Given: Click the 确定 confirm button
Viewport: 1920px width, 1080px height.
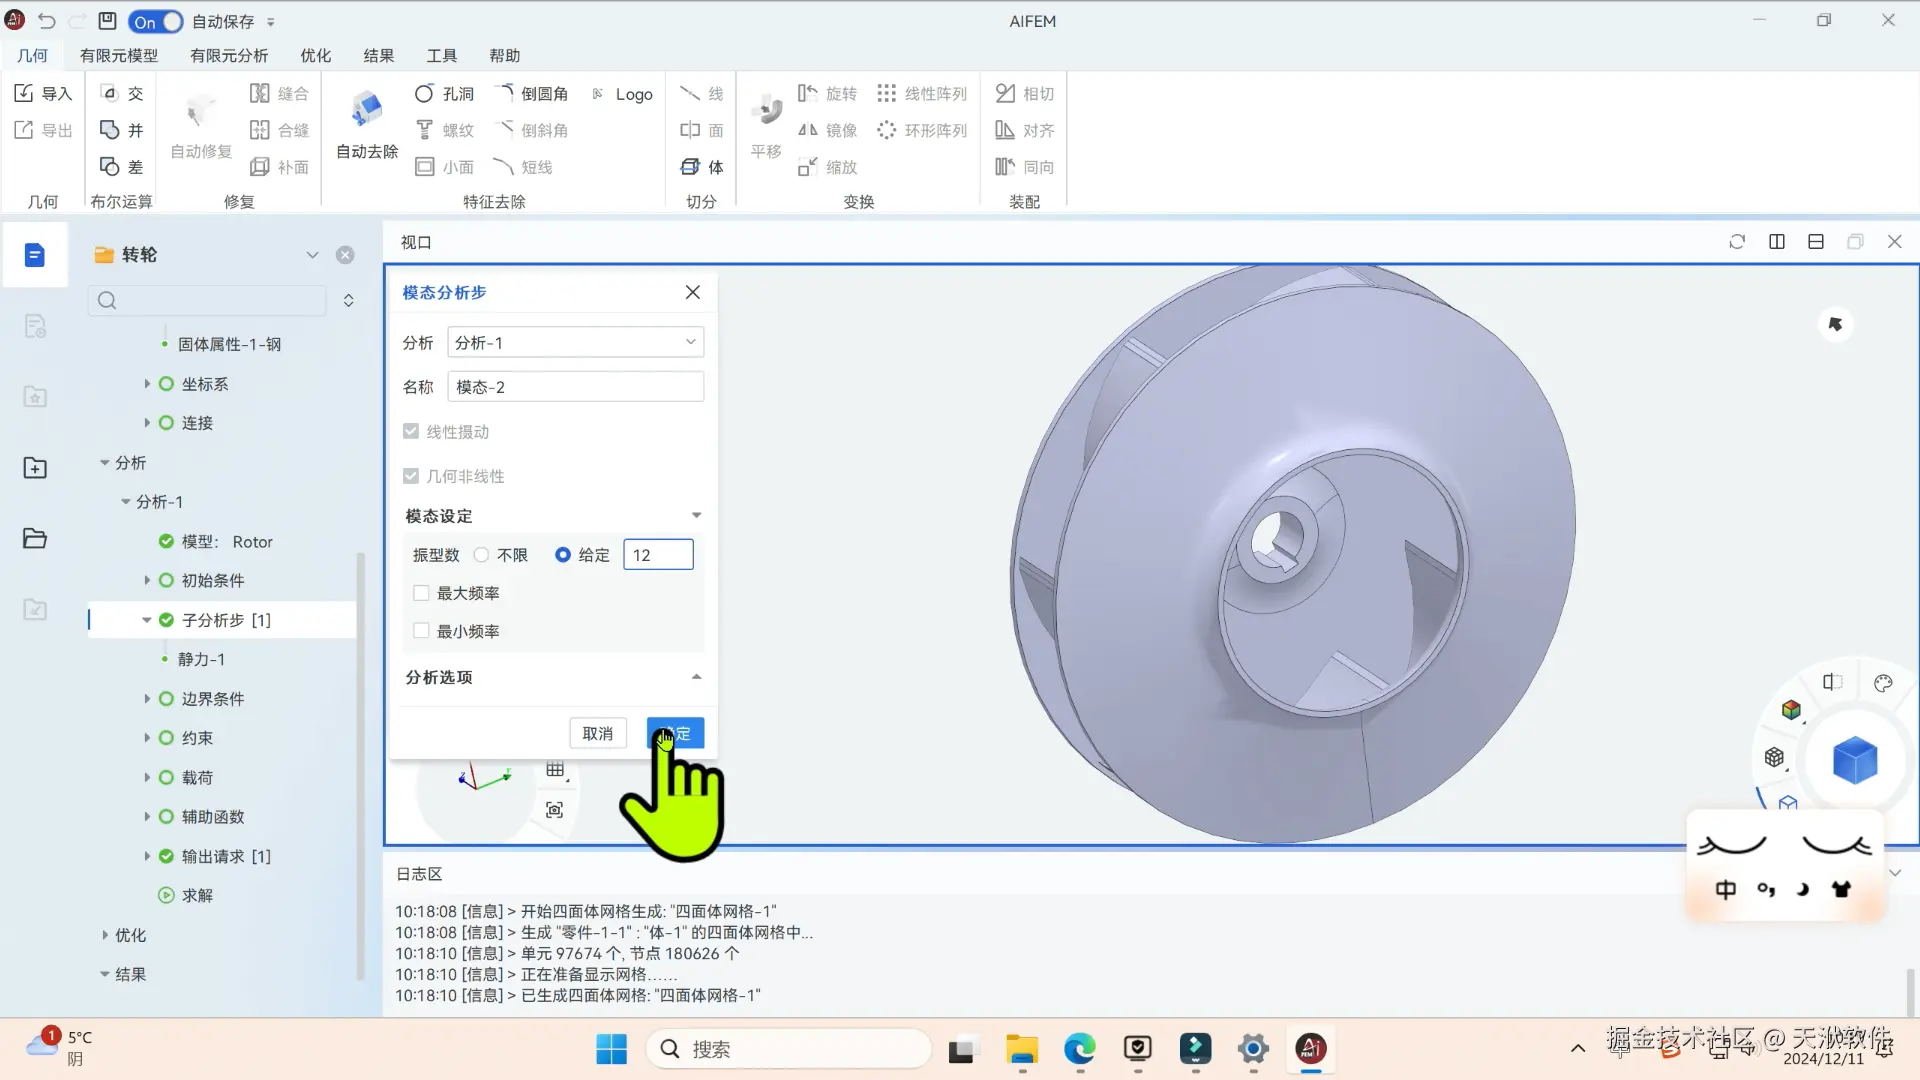Looking at the screenshot, I should click(x=676, y=733).
